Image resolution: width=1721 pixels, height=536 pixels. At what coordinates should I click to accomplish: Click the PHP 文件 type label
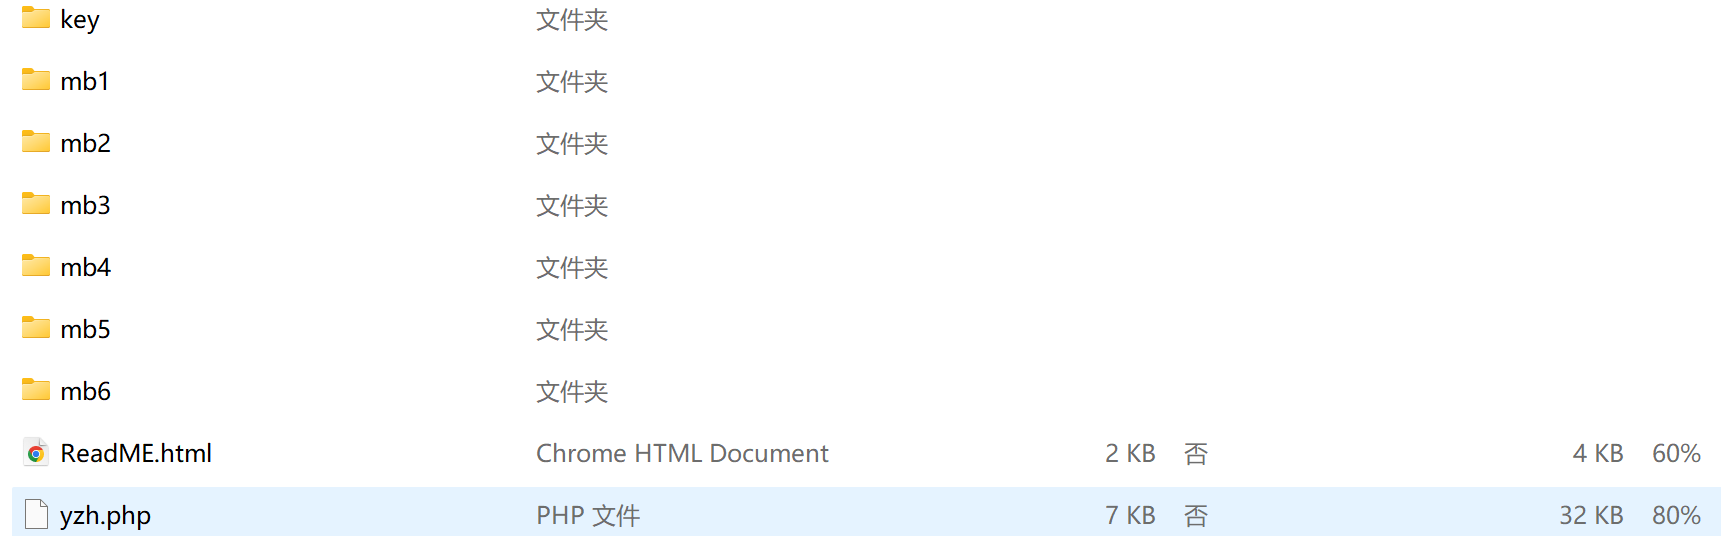point(588,515)
